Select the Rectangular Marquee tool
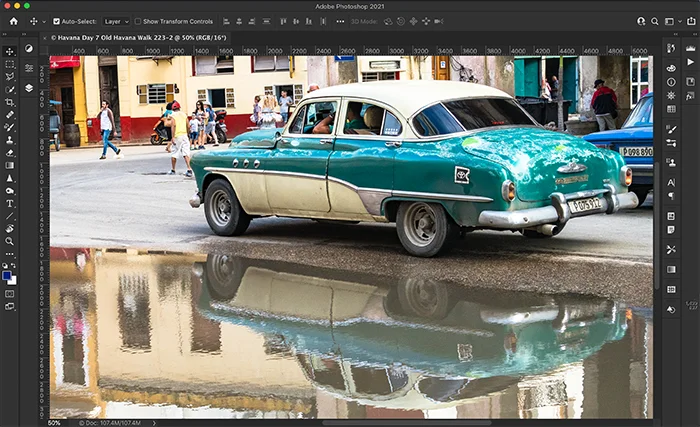The height and width of the screenshot is (427, 700). (10, 64)
